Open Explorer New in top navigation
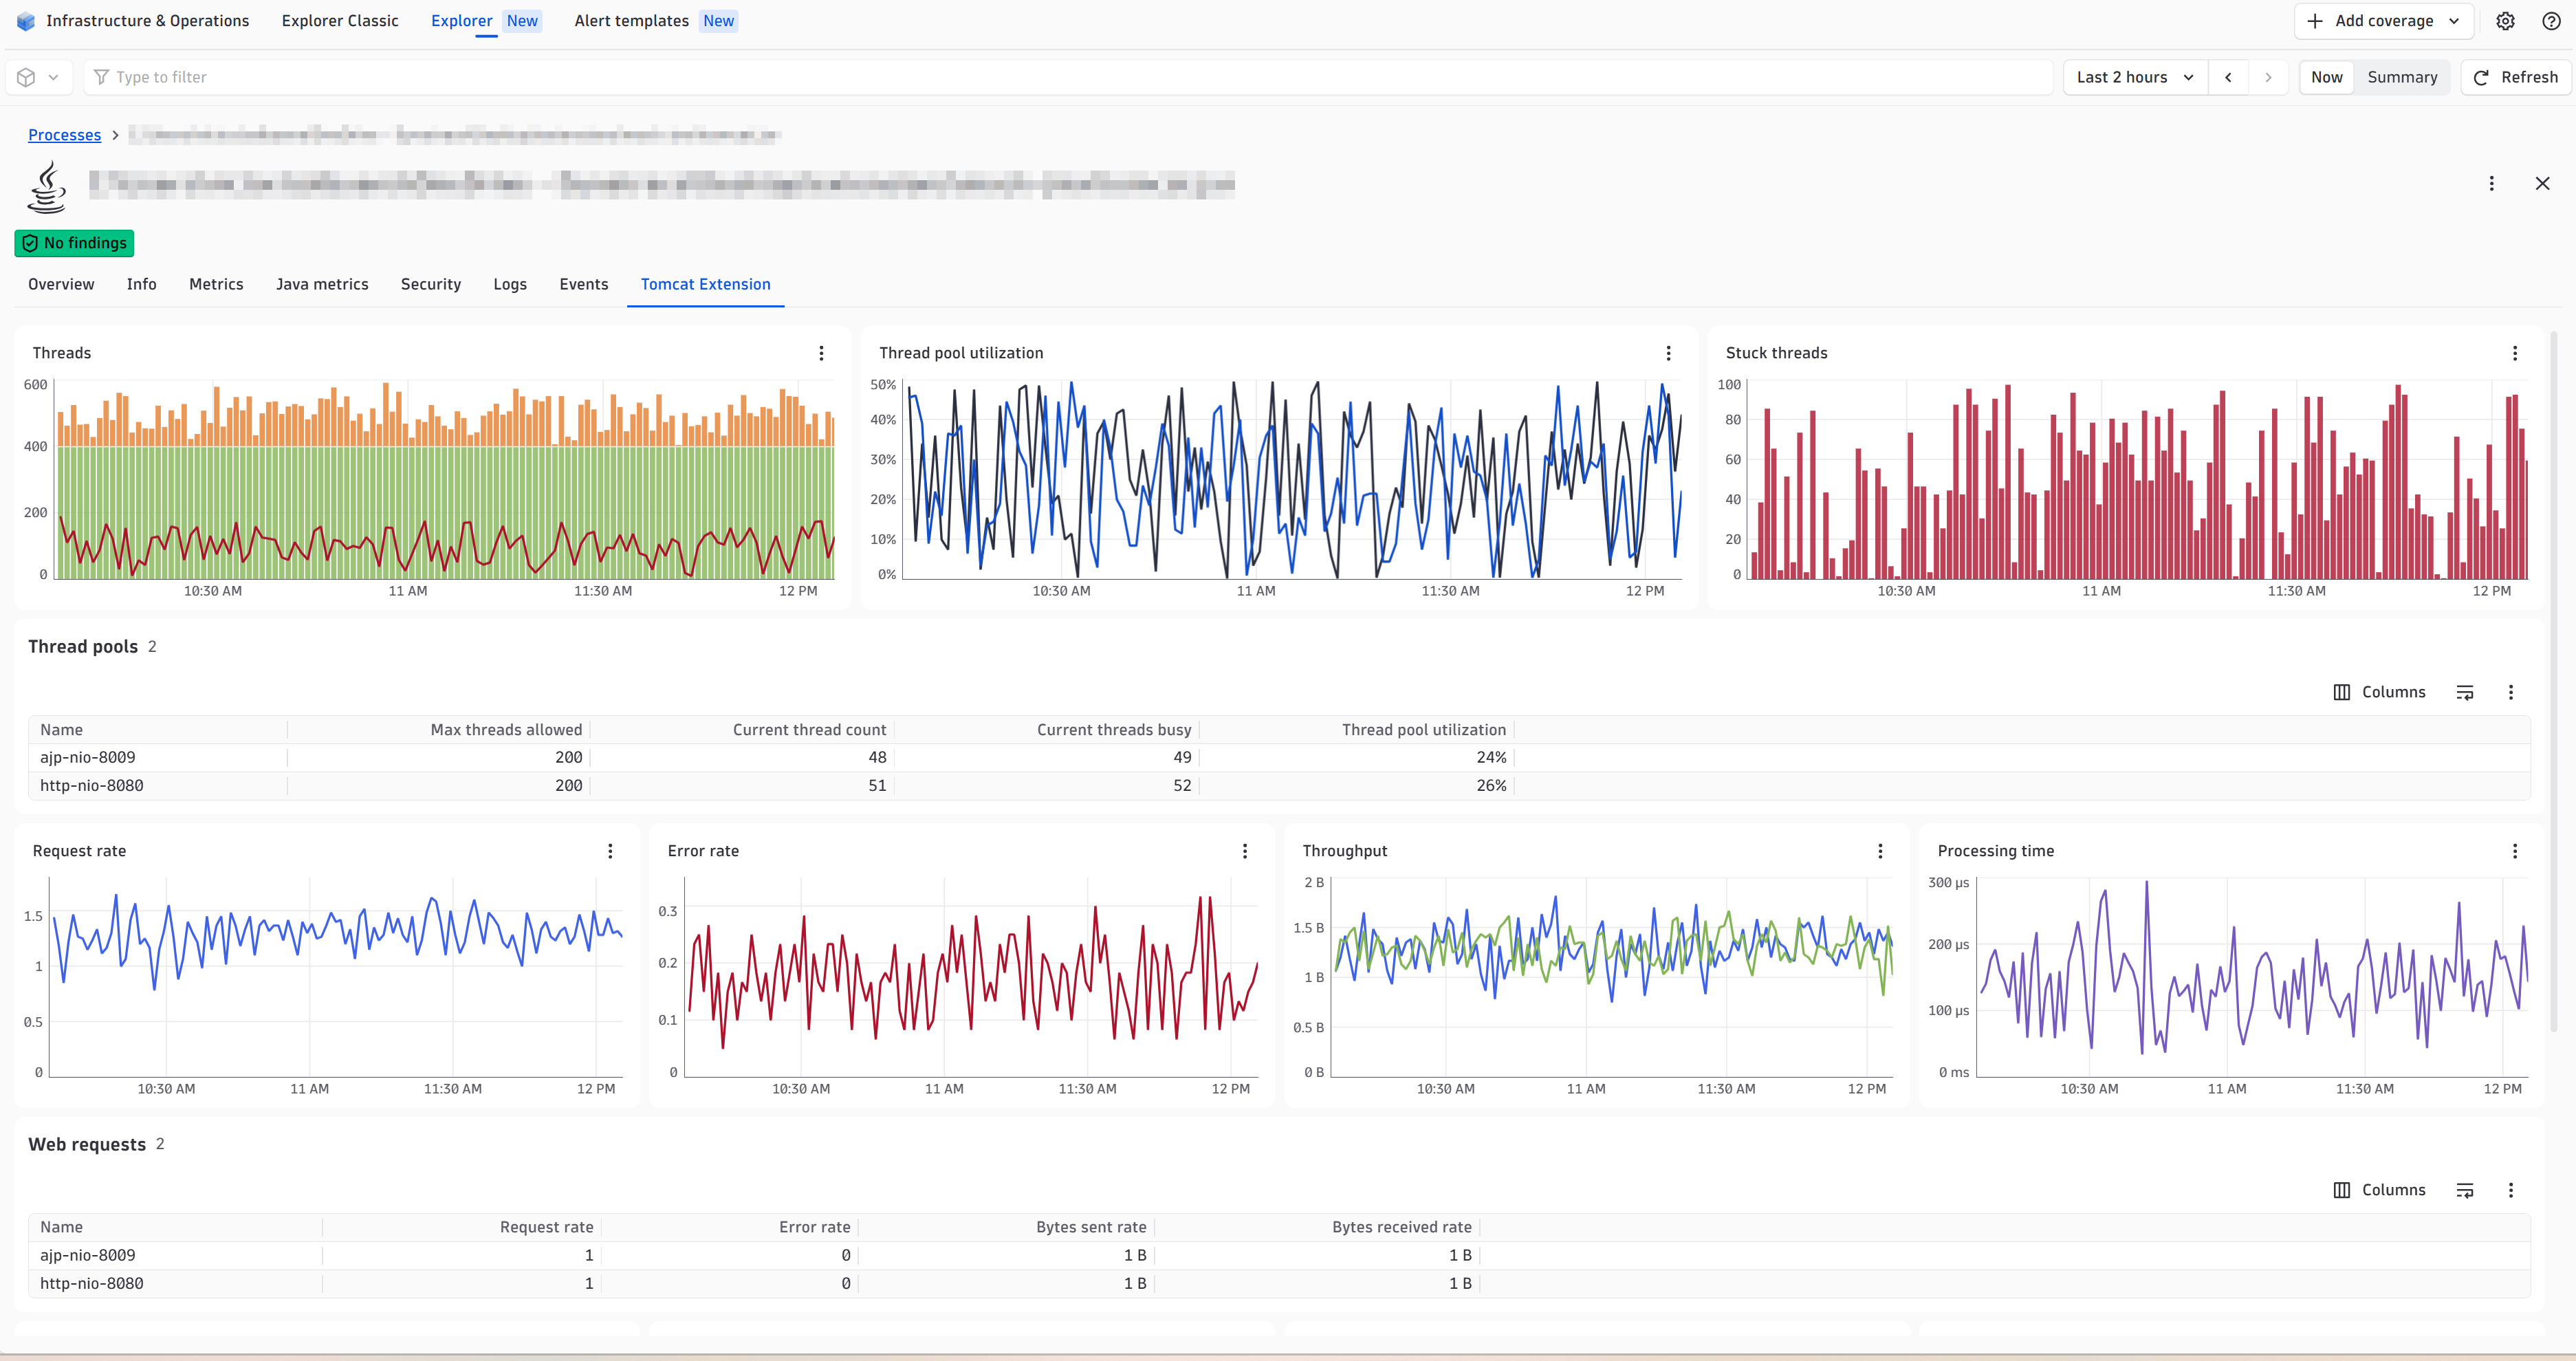 (486, 21)
